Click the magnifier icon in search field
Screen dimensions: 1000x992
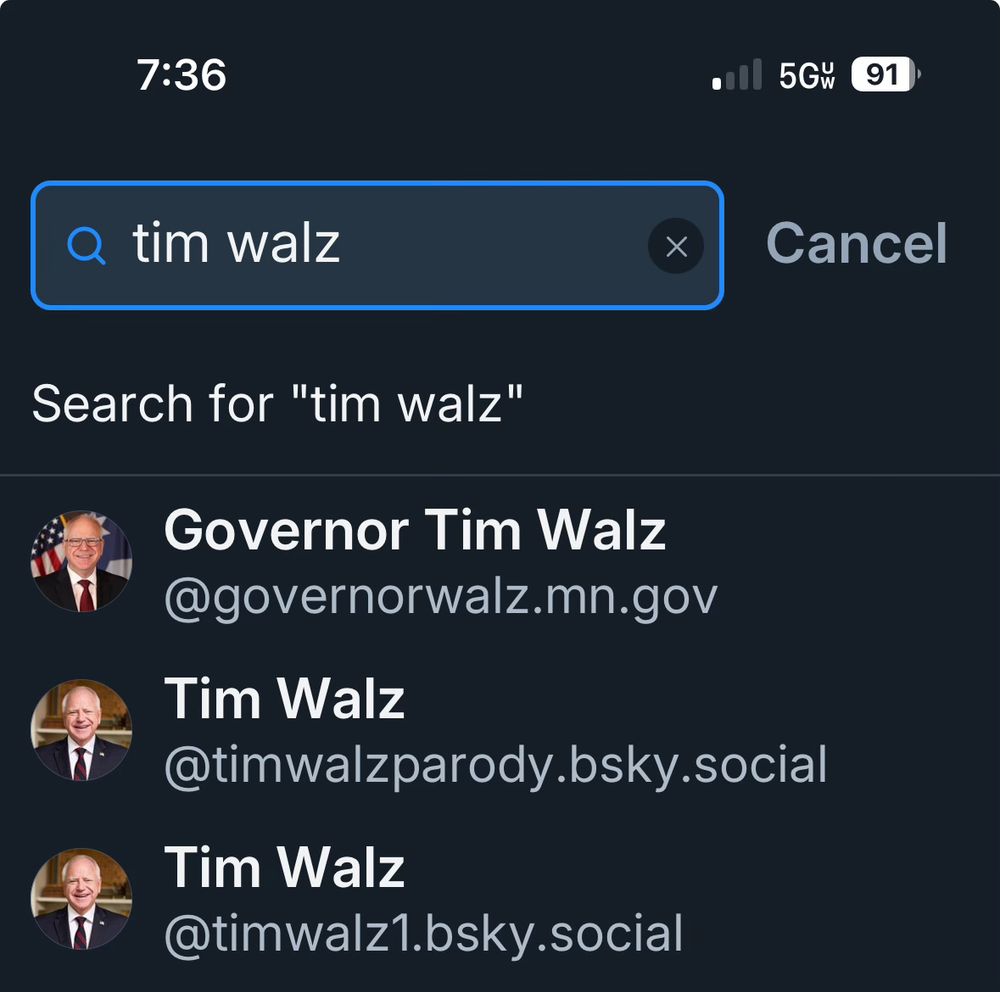click(87, 245)
